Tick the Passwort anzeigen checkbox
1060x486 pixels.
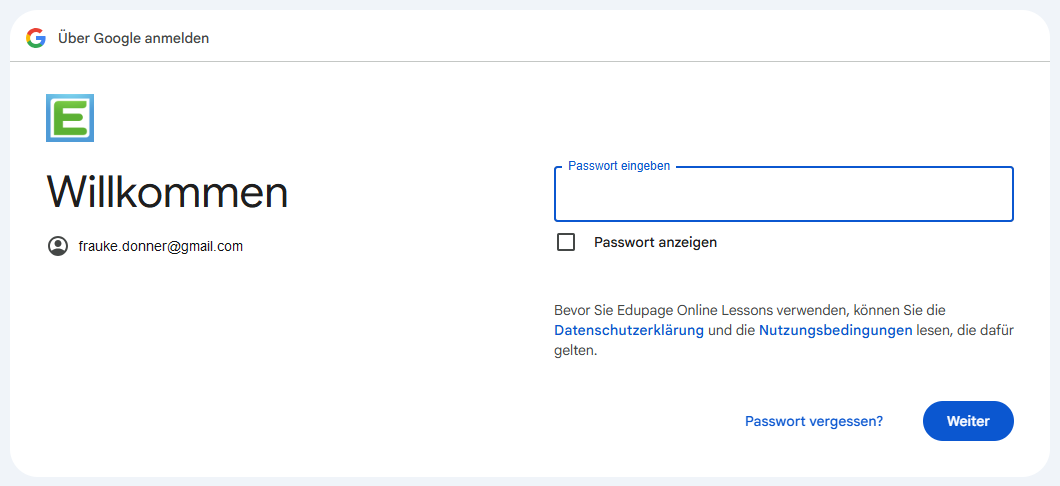(x=566, y=242)
